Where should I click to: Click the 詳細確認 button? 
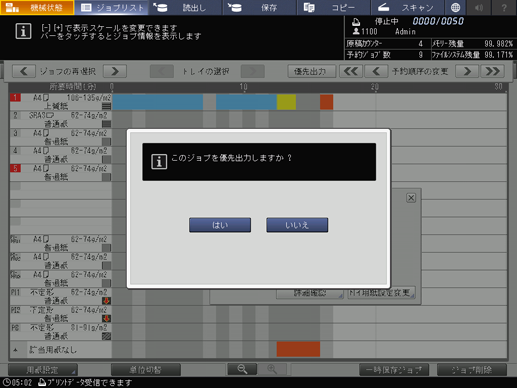[310, 293]
